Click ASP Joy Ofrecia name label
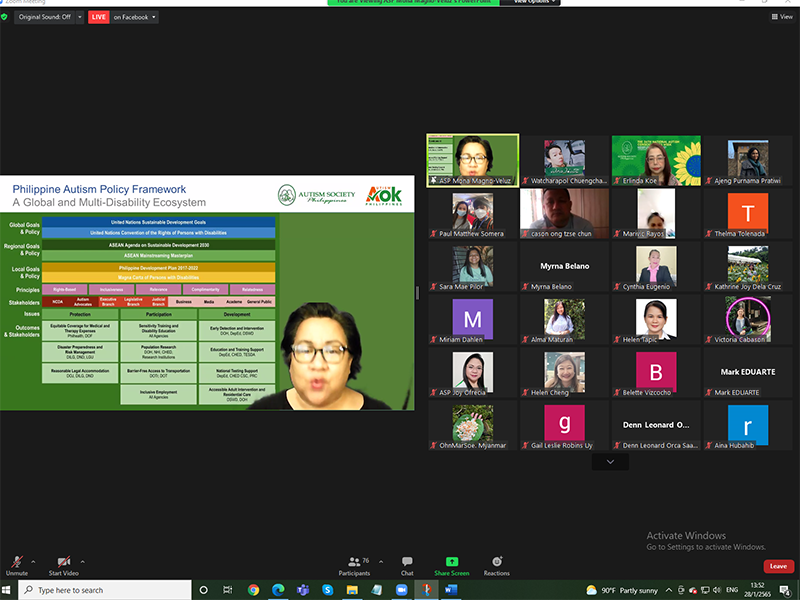The image size is (800, 600). [462, 392]
